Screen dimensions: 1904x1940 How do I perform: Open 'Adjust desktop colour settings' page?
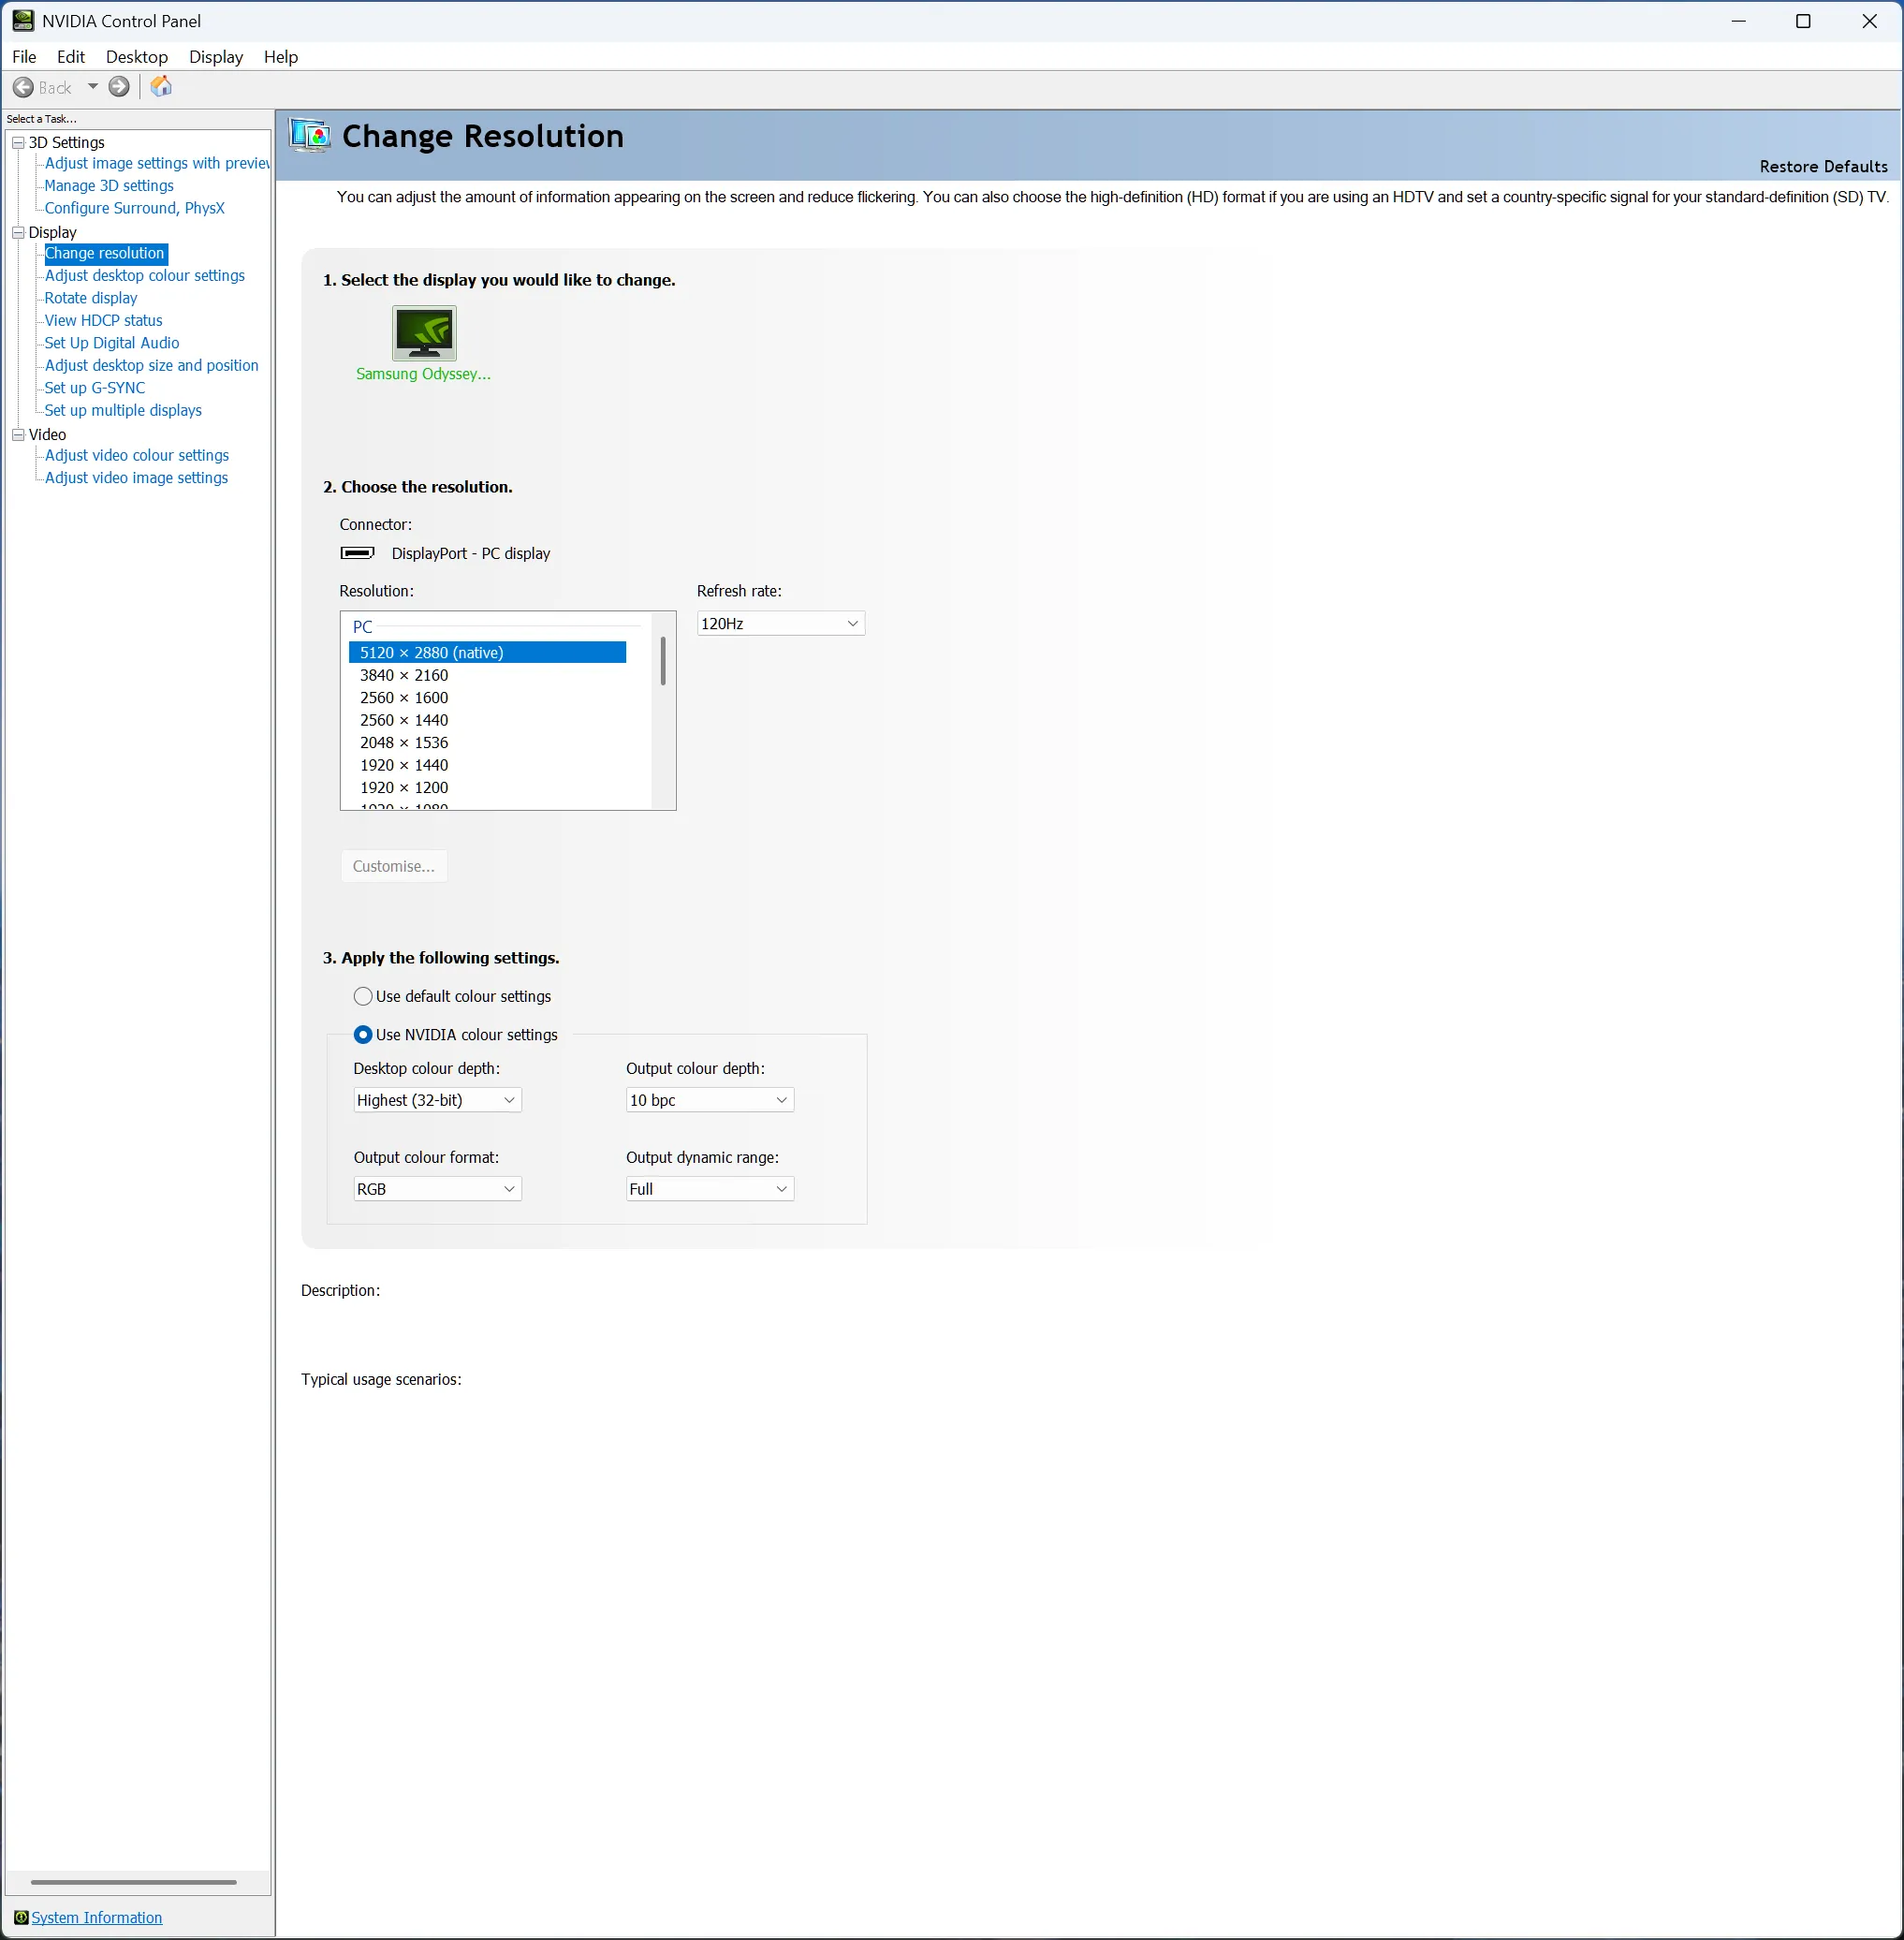click(x=145, y=276)
